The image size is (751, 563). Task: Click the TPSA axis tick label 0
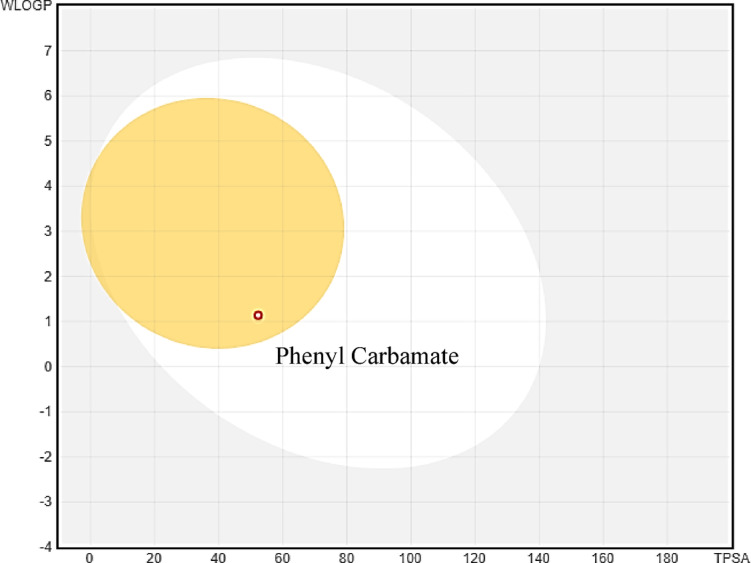click(90, 557)
